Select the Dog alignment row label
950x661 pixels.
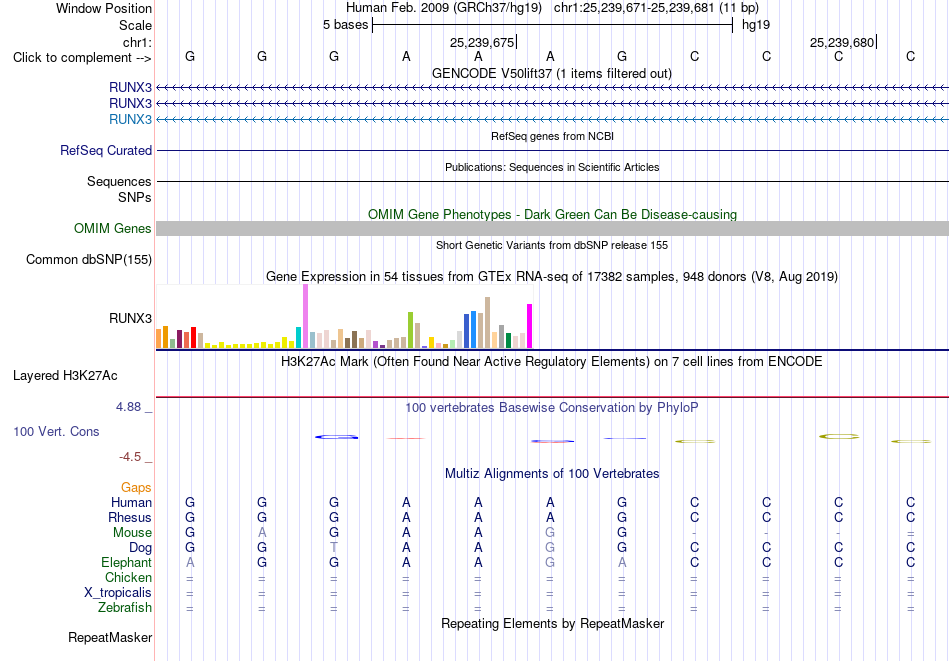(x=140, y=548)
